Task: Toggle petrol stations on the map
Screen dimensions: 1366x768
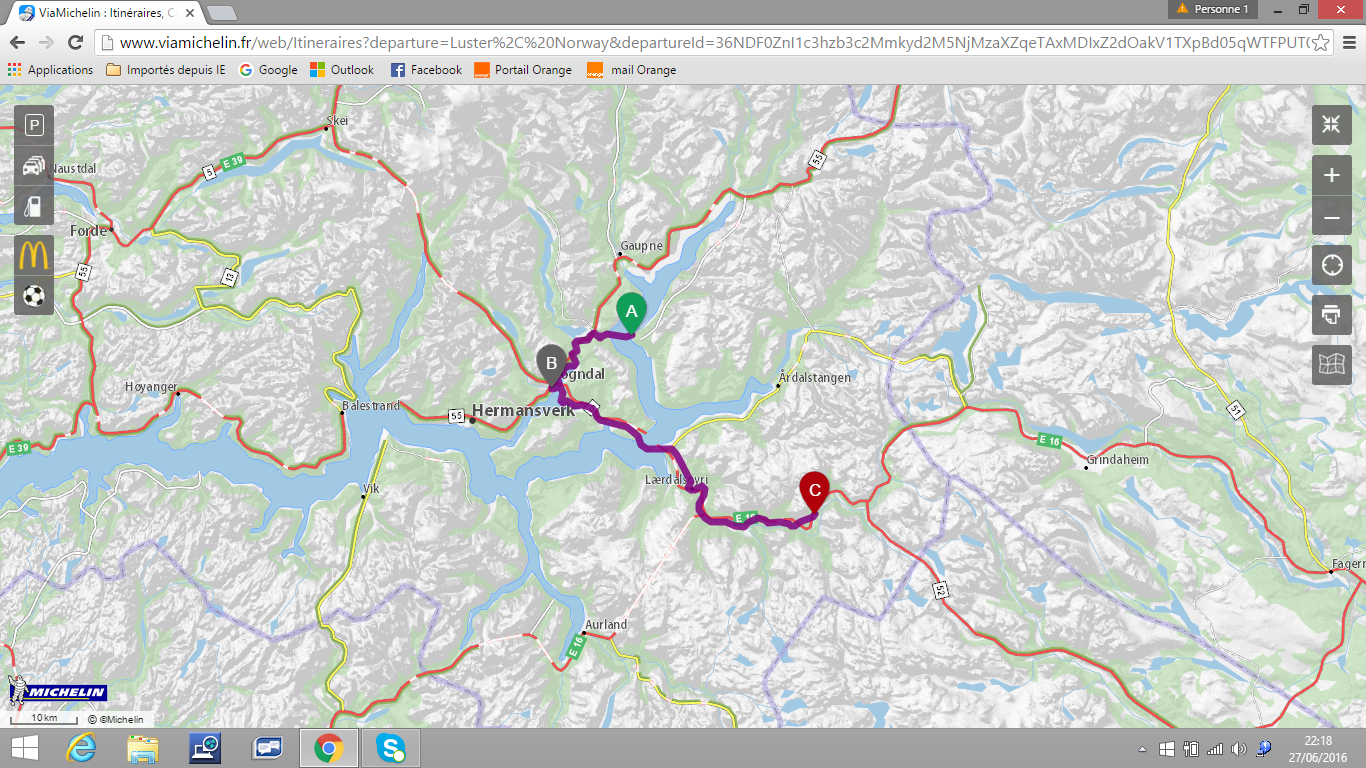Action: click(x=34, y=206)
